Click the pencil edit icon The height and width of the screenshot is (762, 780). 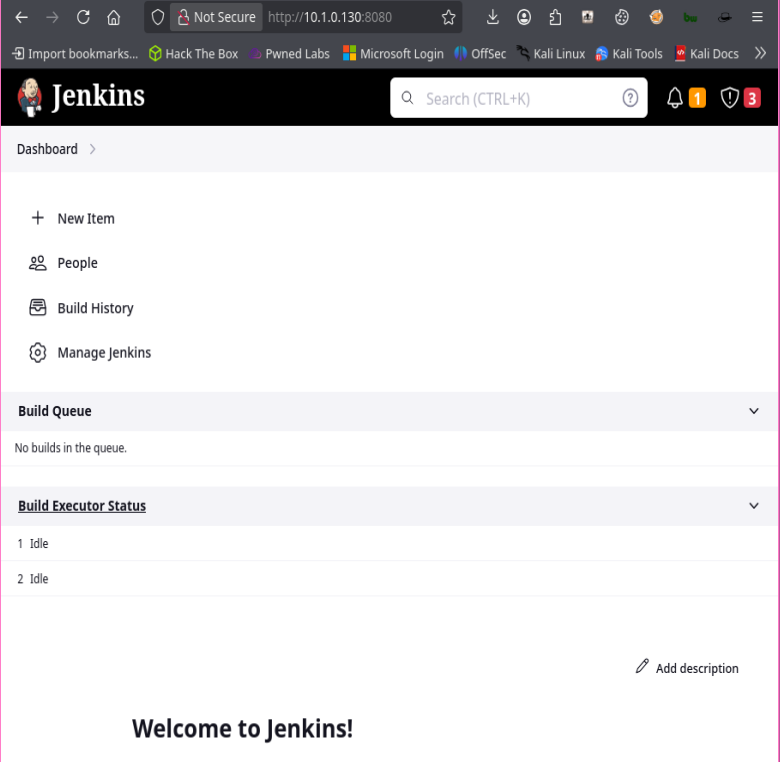coord(642,667)
